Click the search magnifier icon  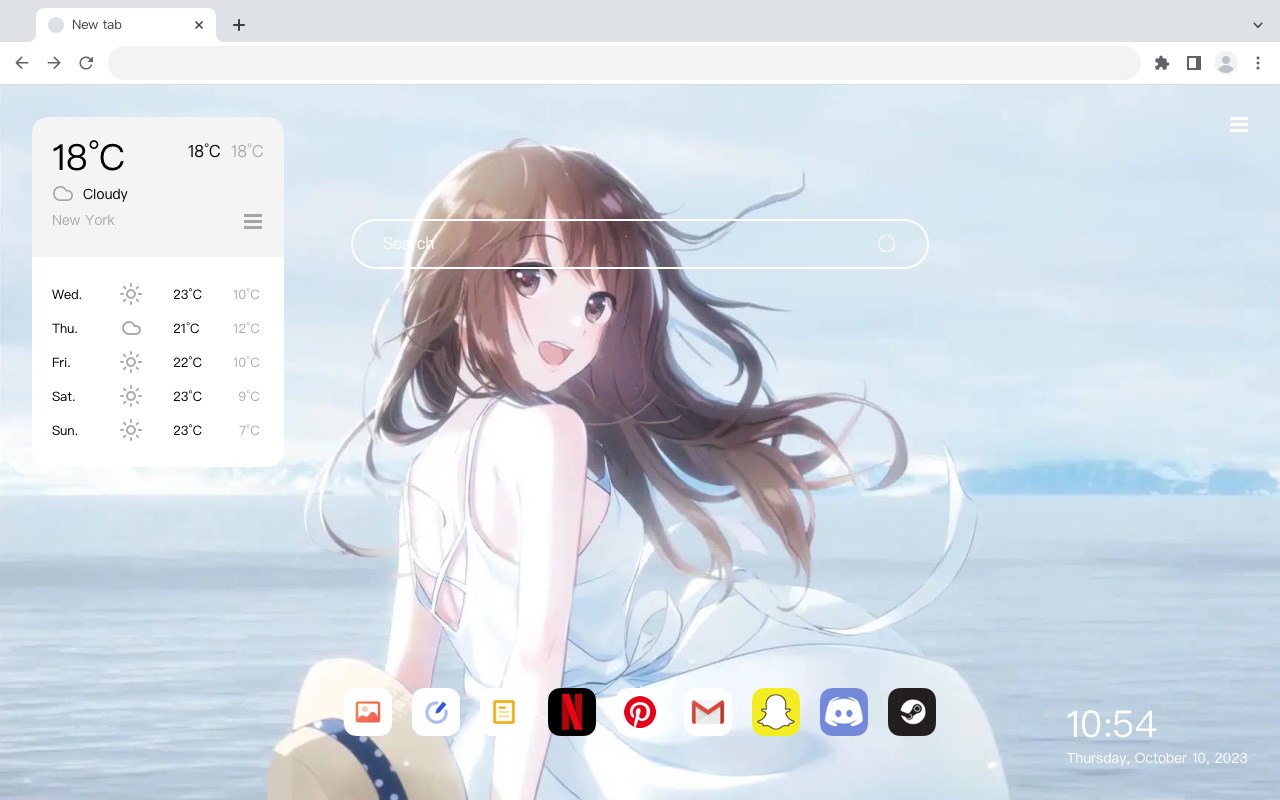[887, 244]
